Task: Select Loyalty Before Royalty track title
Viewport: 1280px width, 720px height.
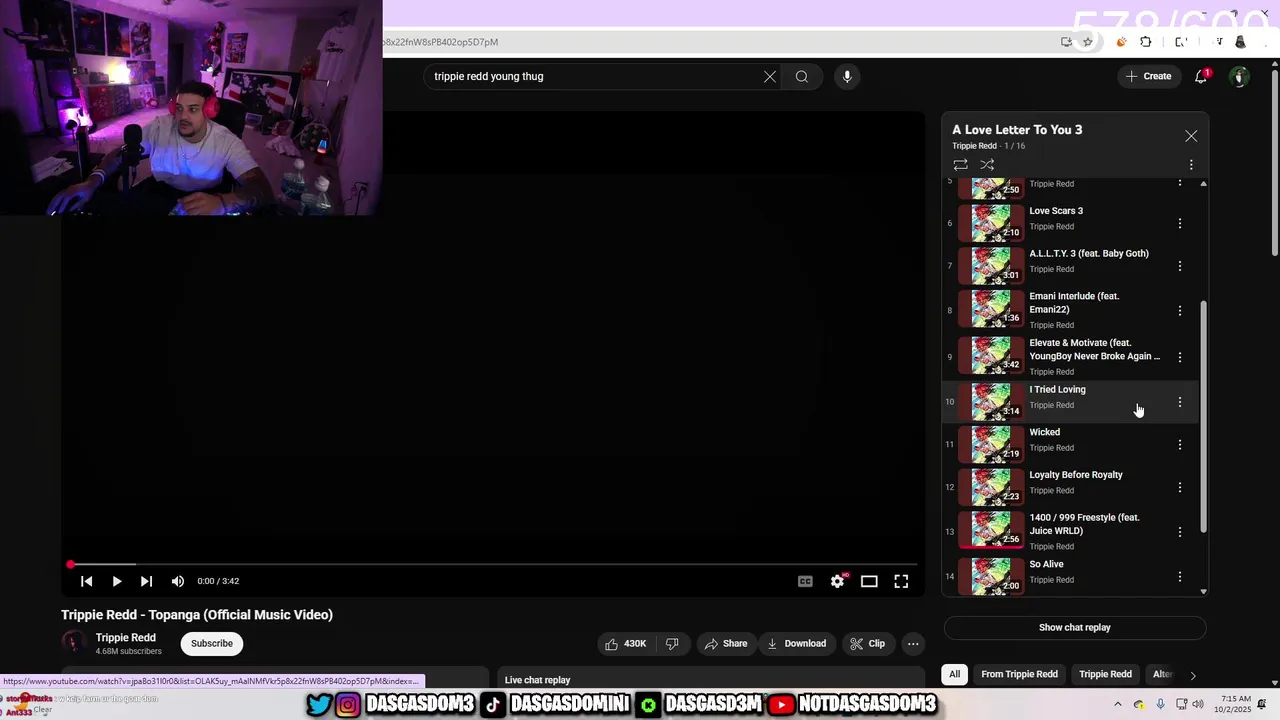Action: (x=1076, y=475)
